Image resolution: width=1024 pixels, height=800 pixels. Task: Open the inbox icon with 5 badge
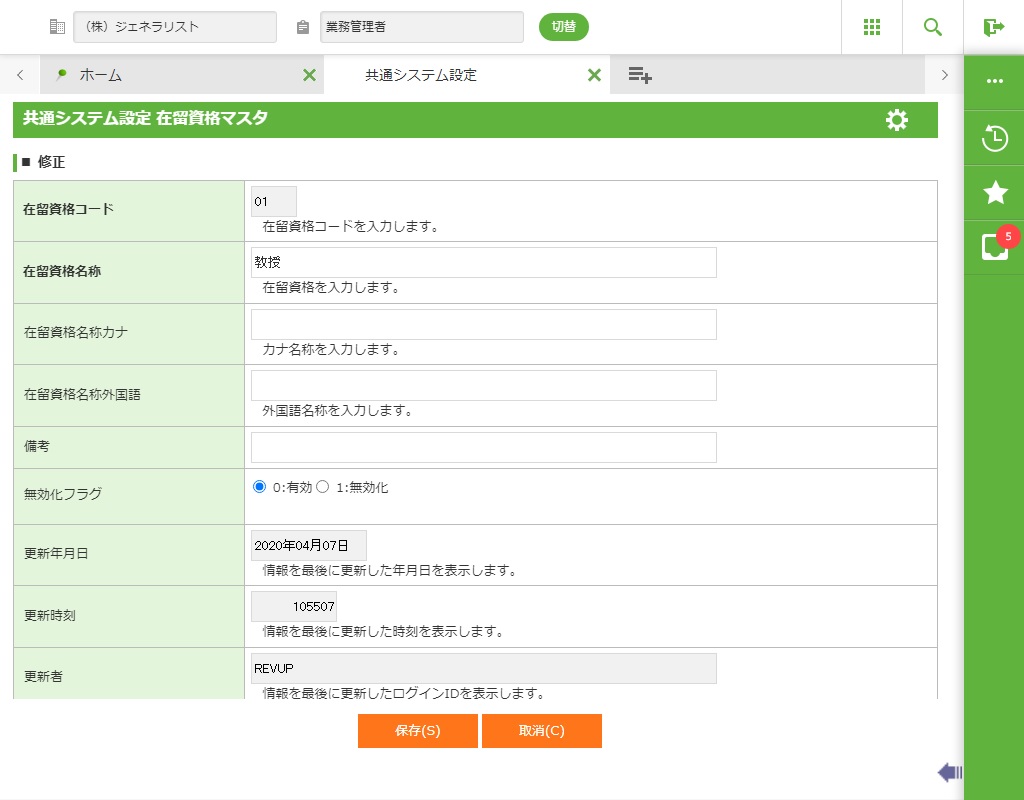[x=994, y=246]
